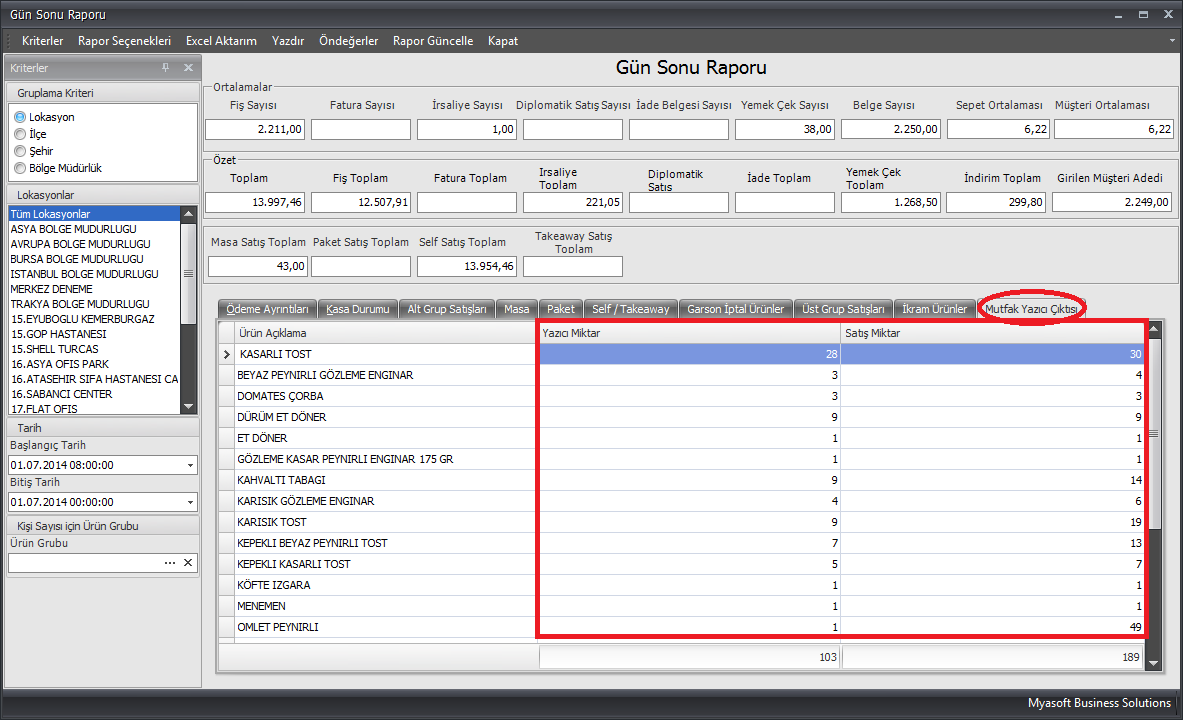Image resolution: width=1183 pixels, height=720 pixels.
Task: Open the toolbar overflow arrow at far right
Action: pos(1172,41)
